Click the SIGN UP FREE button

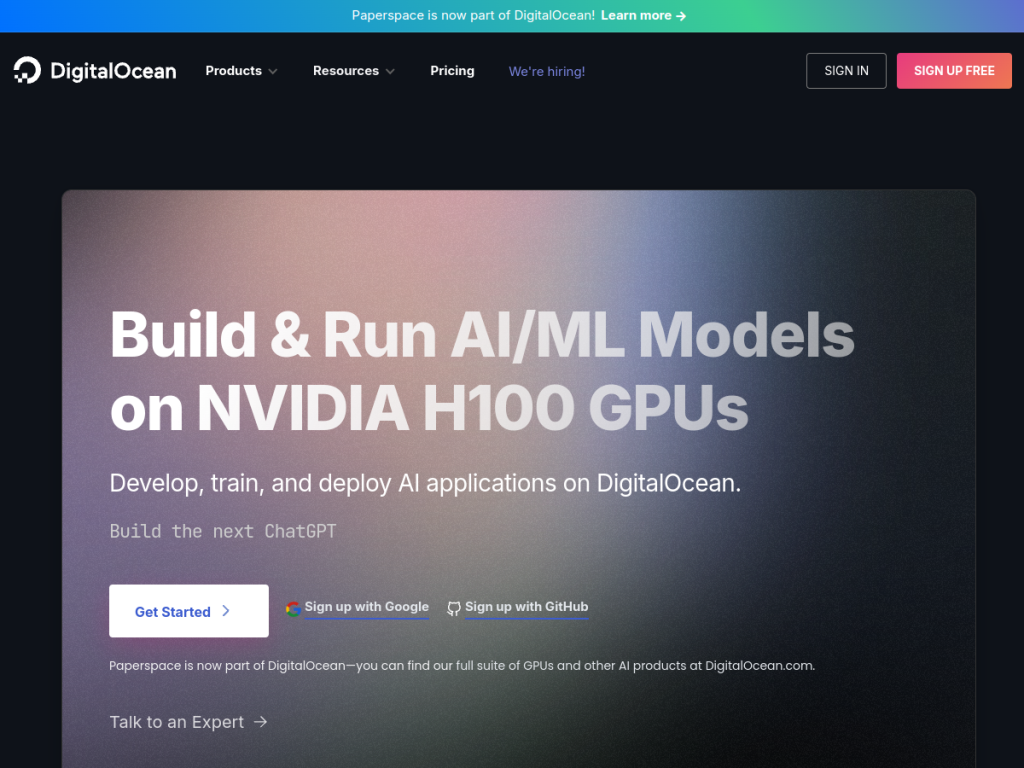pos(953,71)
